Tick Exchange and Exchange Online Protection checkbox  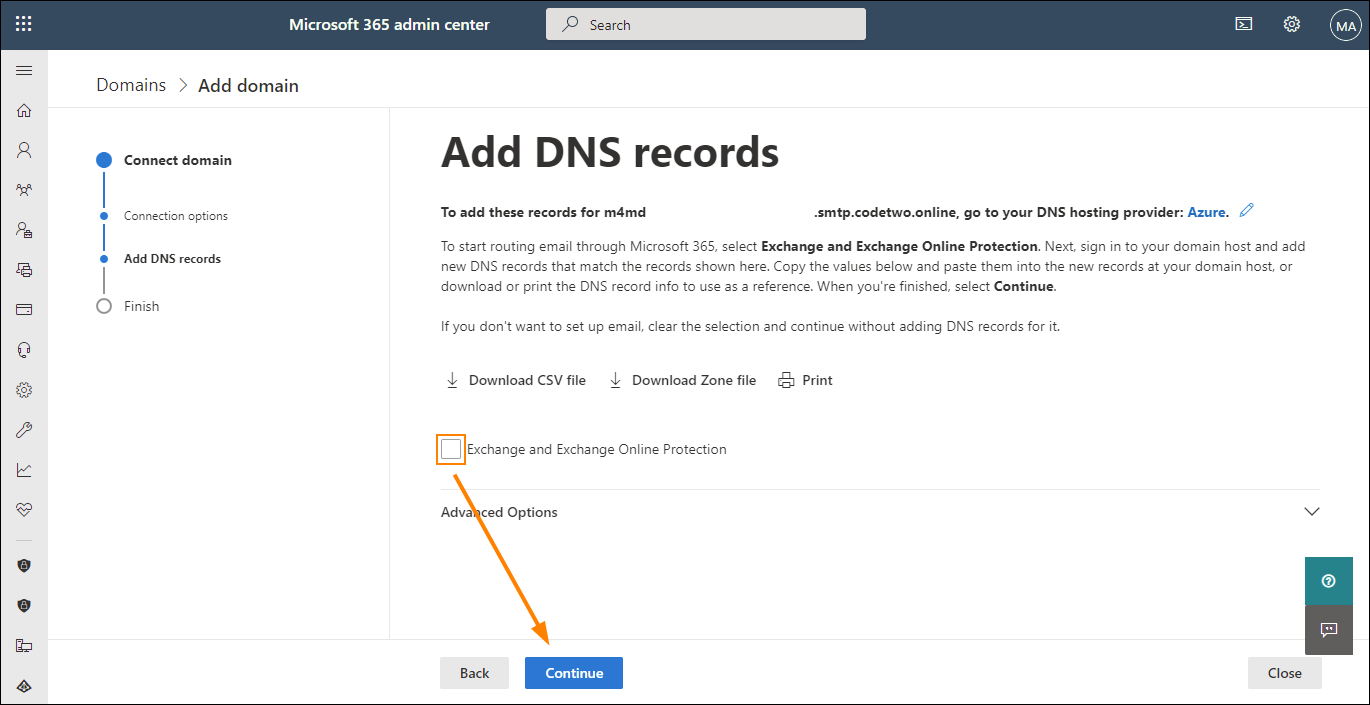(x=451, y=449)
